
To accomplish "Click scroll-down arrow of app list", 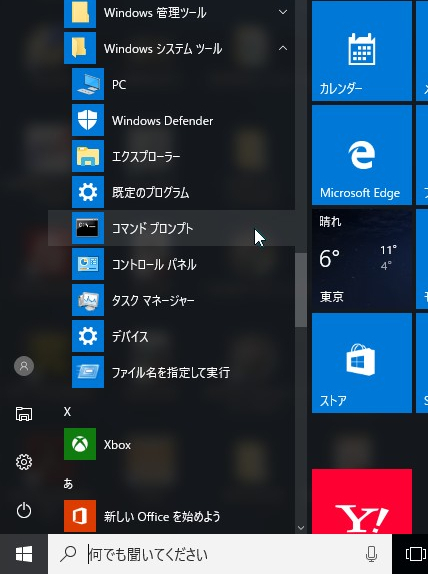I will coord(301,528).
